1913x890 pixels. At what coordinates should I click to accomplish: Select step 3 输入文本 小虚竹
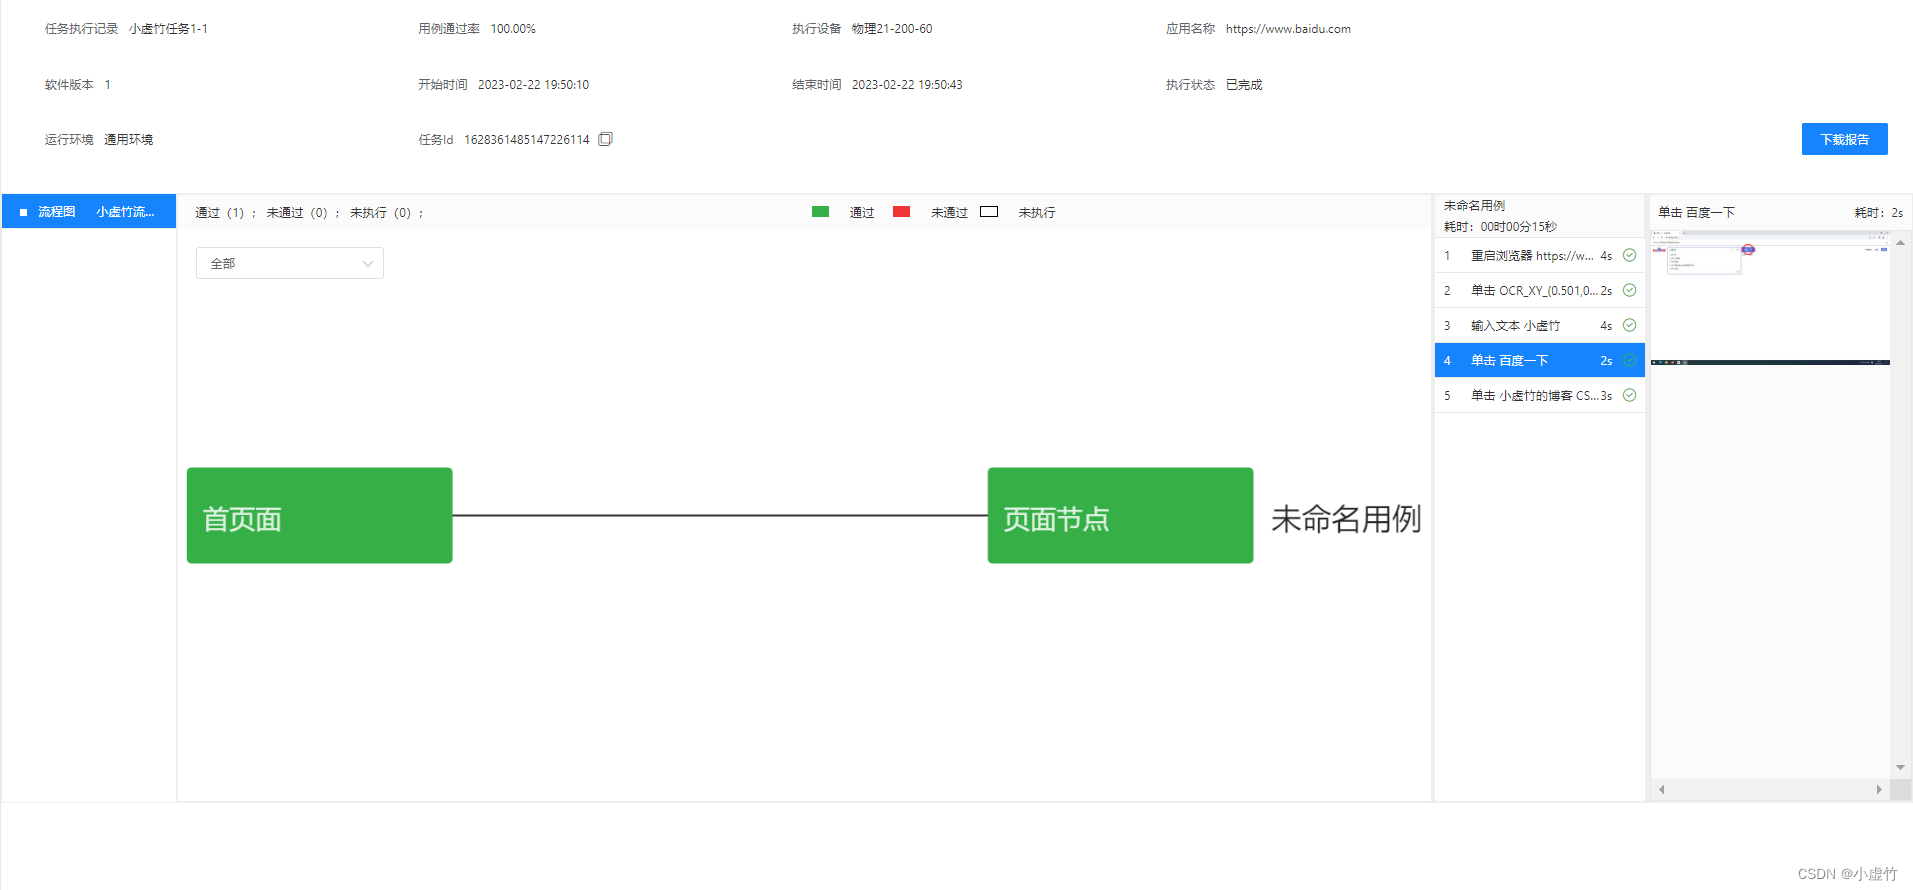pyautogui.click(x=1539, y=325)
